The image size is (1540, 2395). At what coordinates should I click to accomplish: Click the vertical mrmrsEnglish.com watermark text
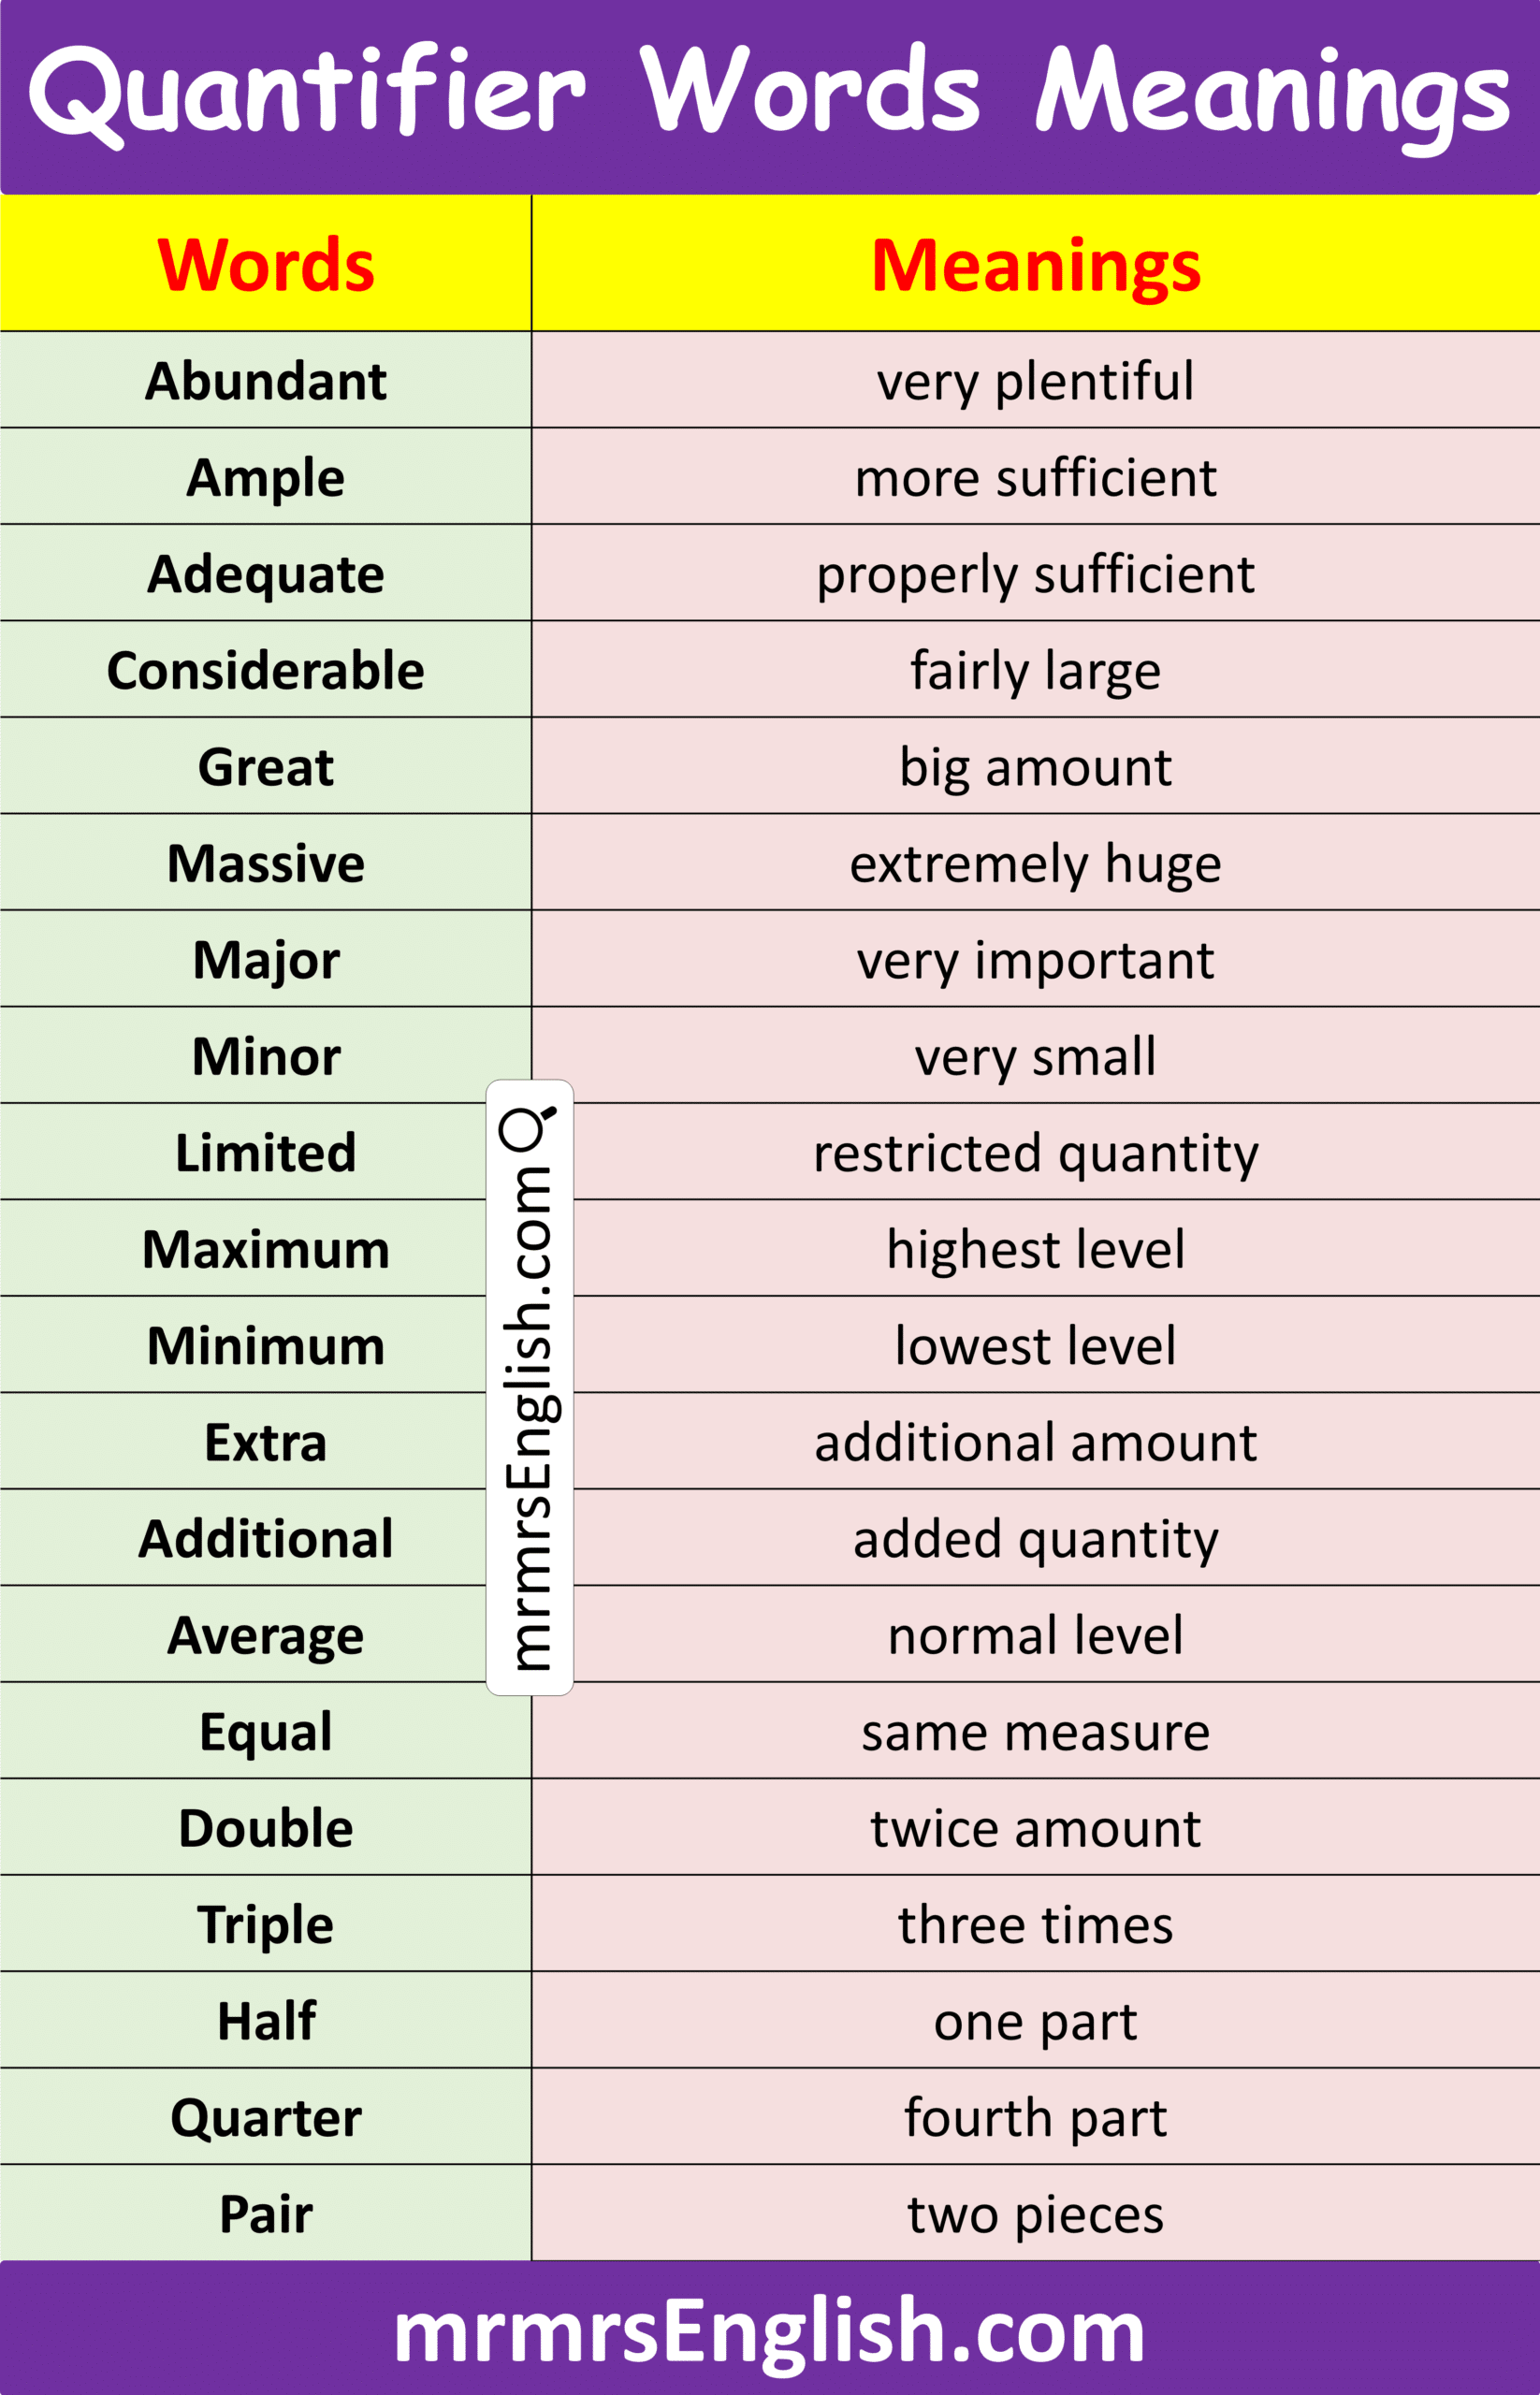click(529, 1419)
